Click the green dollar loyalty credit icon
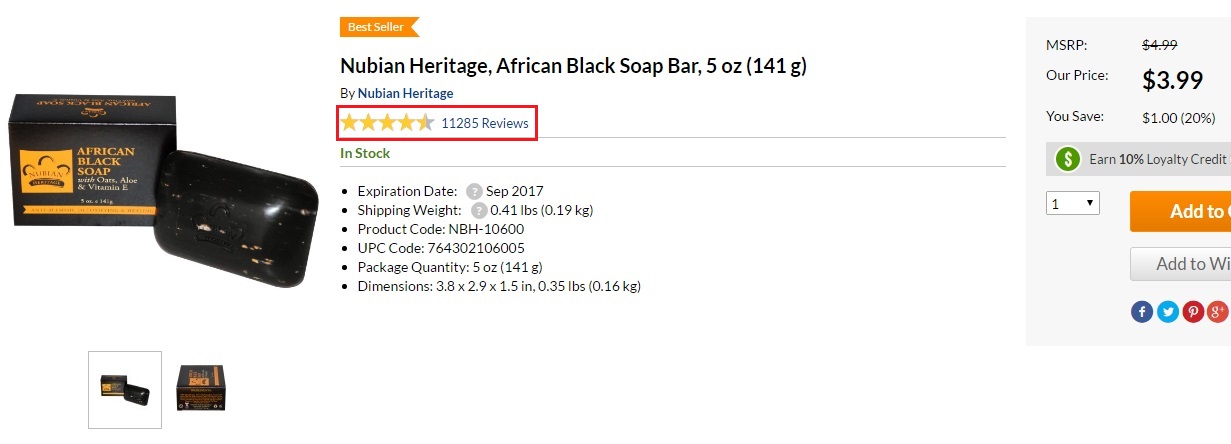Screen dimensions: 1231x444 [x=1069, y=159]
